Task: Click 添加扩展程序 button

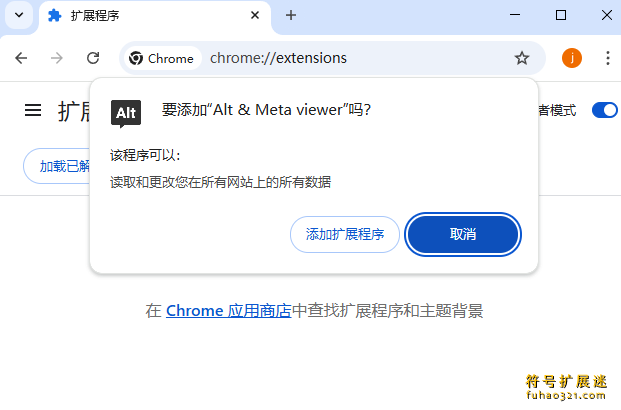Action: pos(345,234)
